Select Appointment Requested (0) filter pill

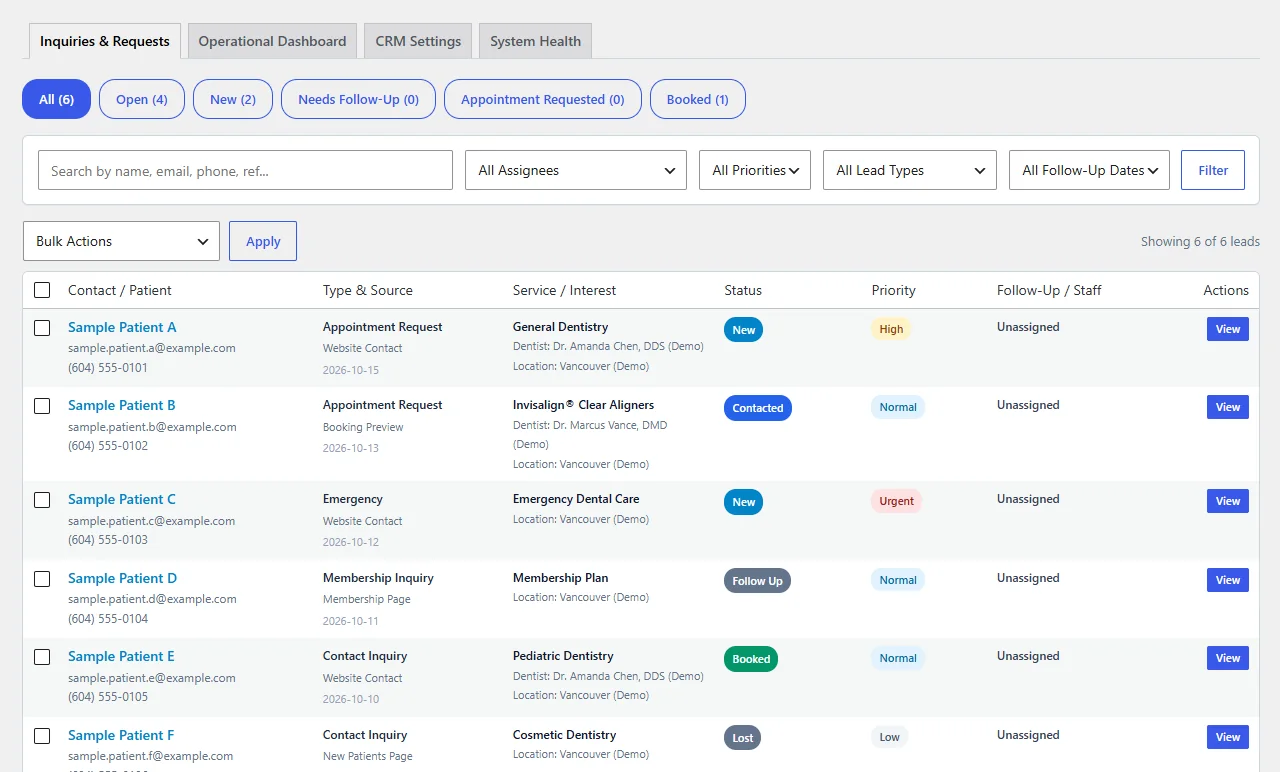point(543,99)
